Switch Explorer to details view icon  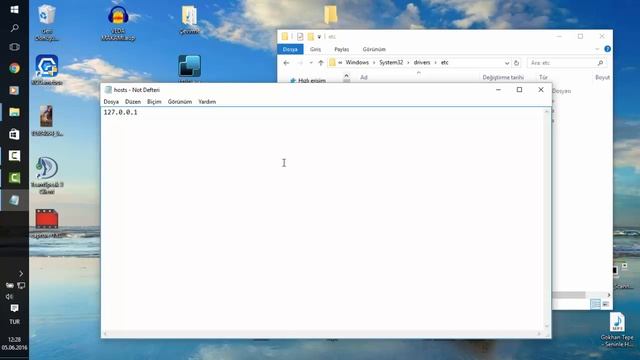(596, 304)
